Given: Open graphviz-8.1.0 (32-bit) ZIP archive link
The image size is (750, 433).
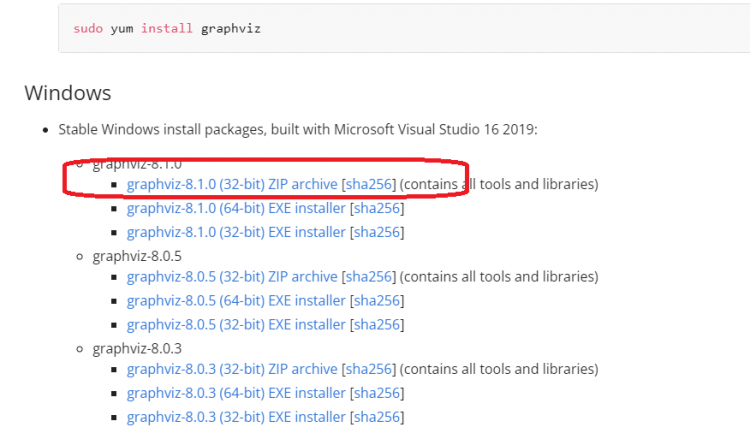Looking at the screenshot, I should coord(232,184).
